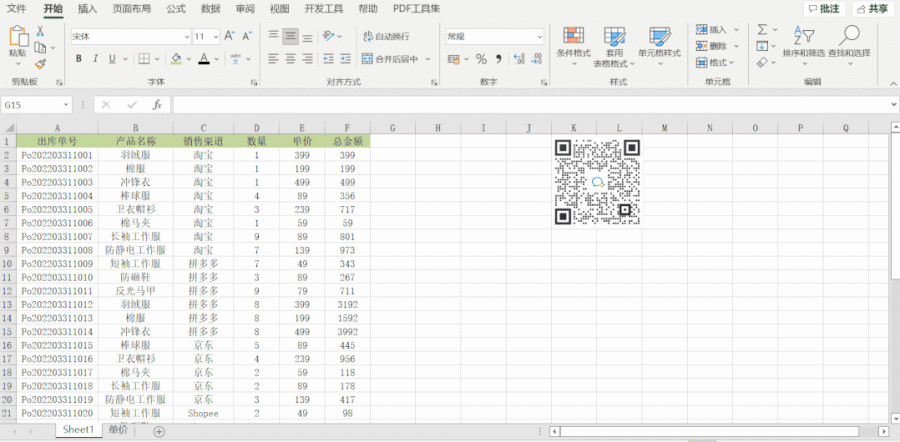Click 合并后居中 merge and center
The height and width of the screenshot is (442, 900).
(390, 59)
